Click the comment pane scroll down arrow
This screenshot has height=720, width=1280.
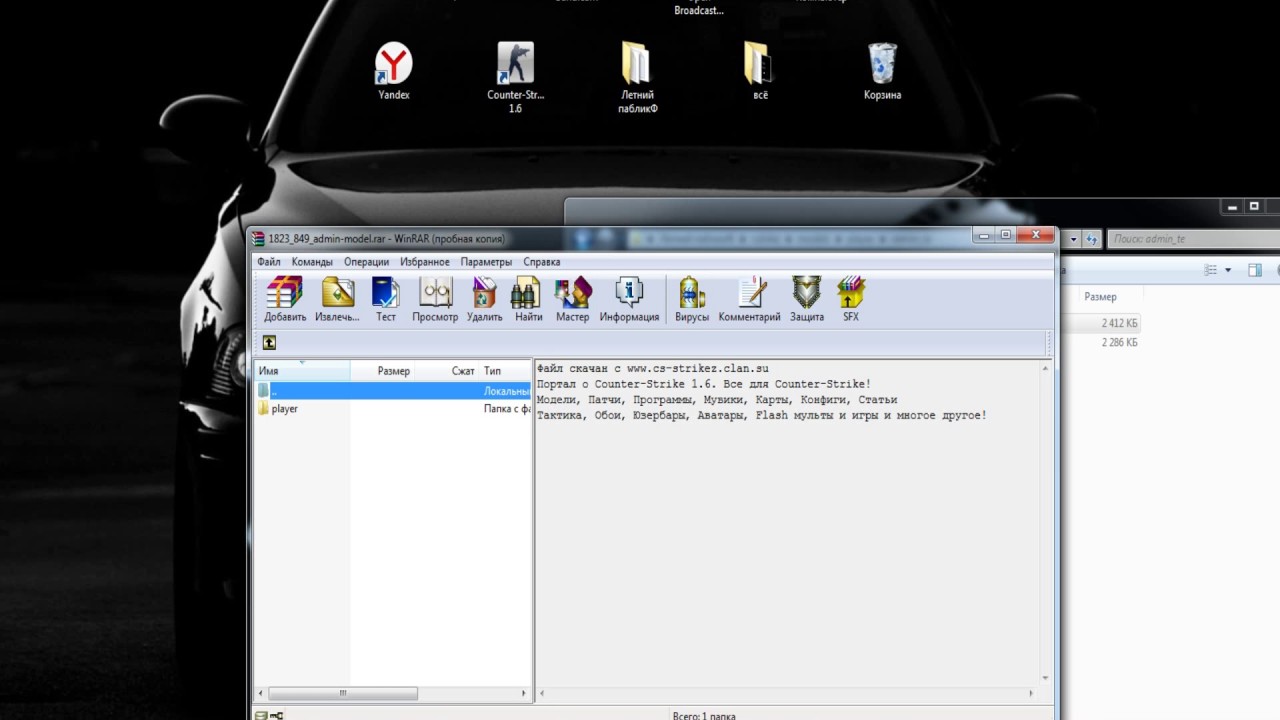click(x=1046, y=679)
